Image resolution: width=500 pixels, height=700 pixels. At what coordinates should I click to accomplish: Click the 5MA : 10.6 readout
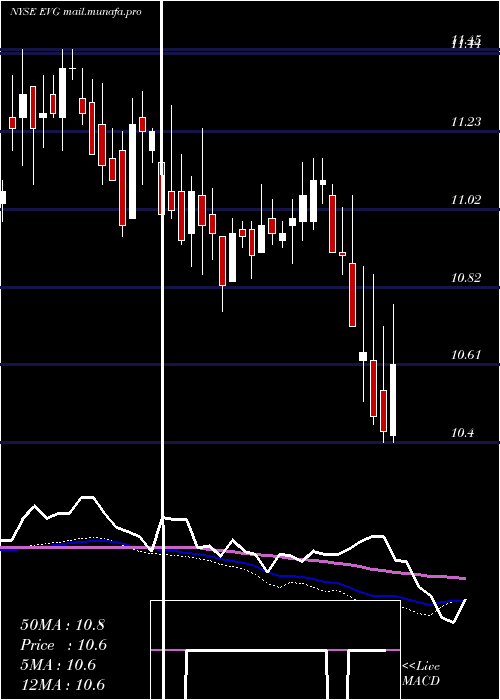coord(58,665)
